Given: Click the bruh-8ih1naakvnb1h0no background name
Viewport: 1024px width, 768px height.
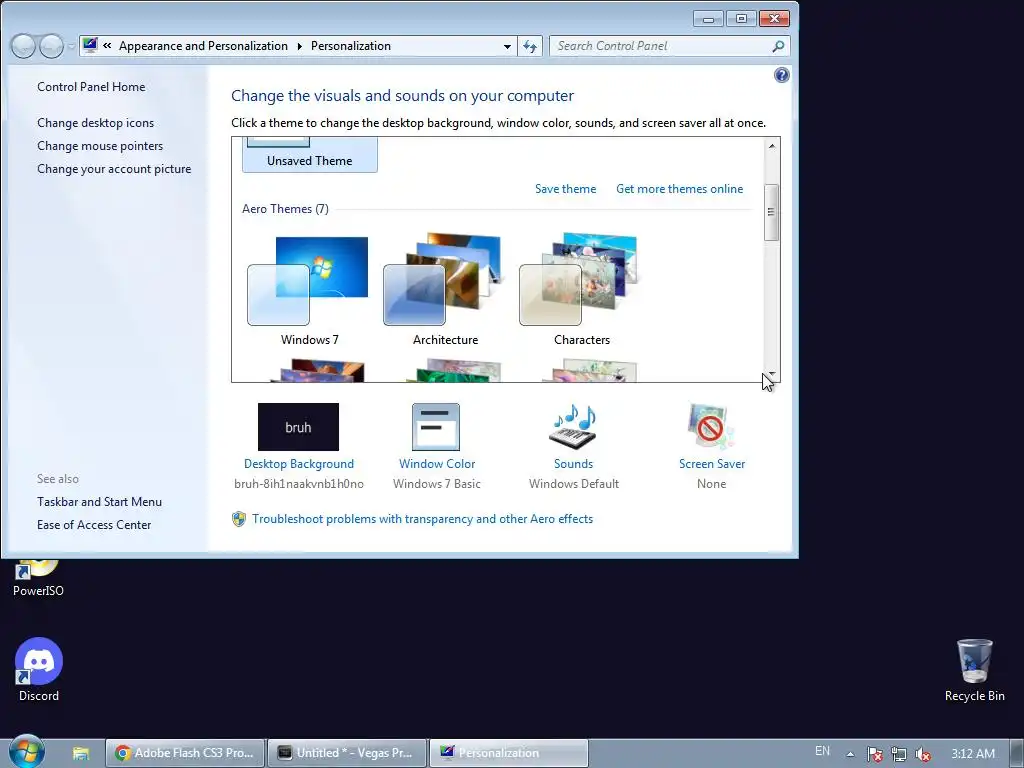Looking at the screenshot, I should 299,484.
